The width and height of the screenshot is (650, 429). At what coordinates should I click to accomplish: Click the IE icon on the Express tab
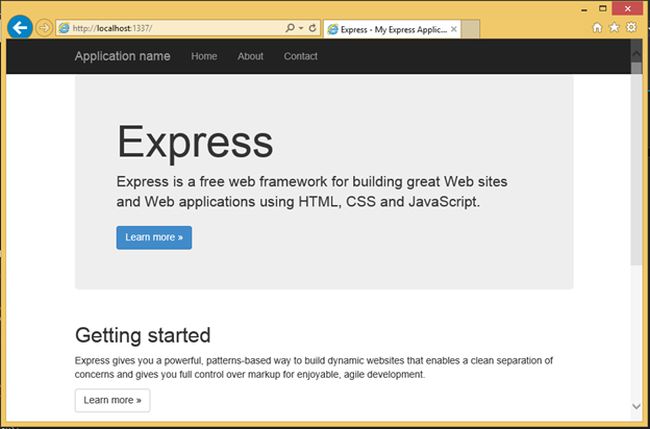pos(332,29)
